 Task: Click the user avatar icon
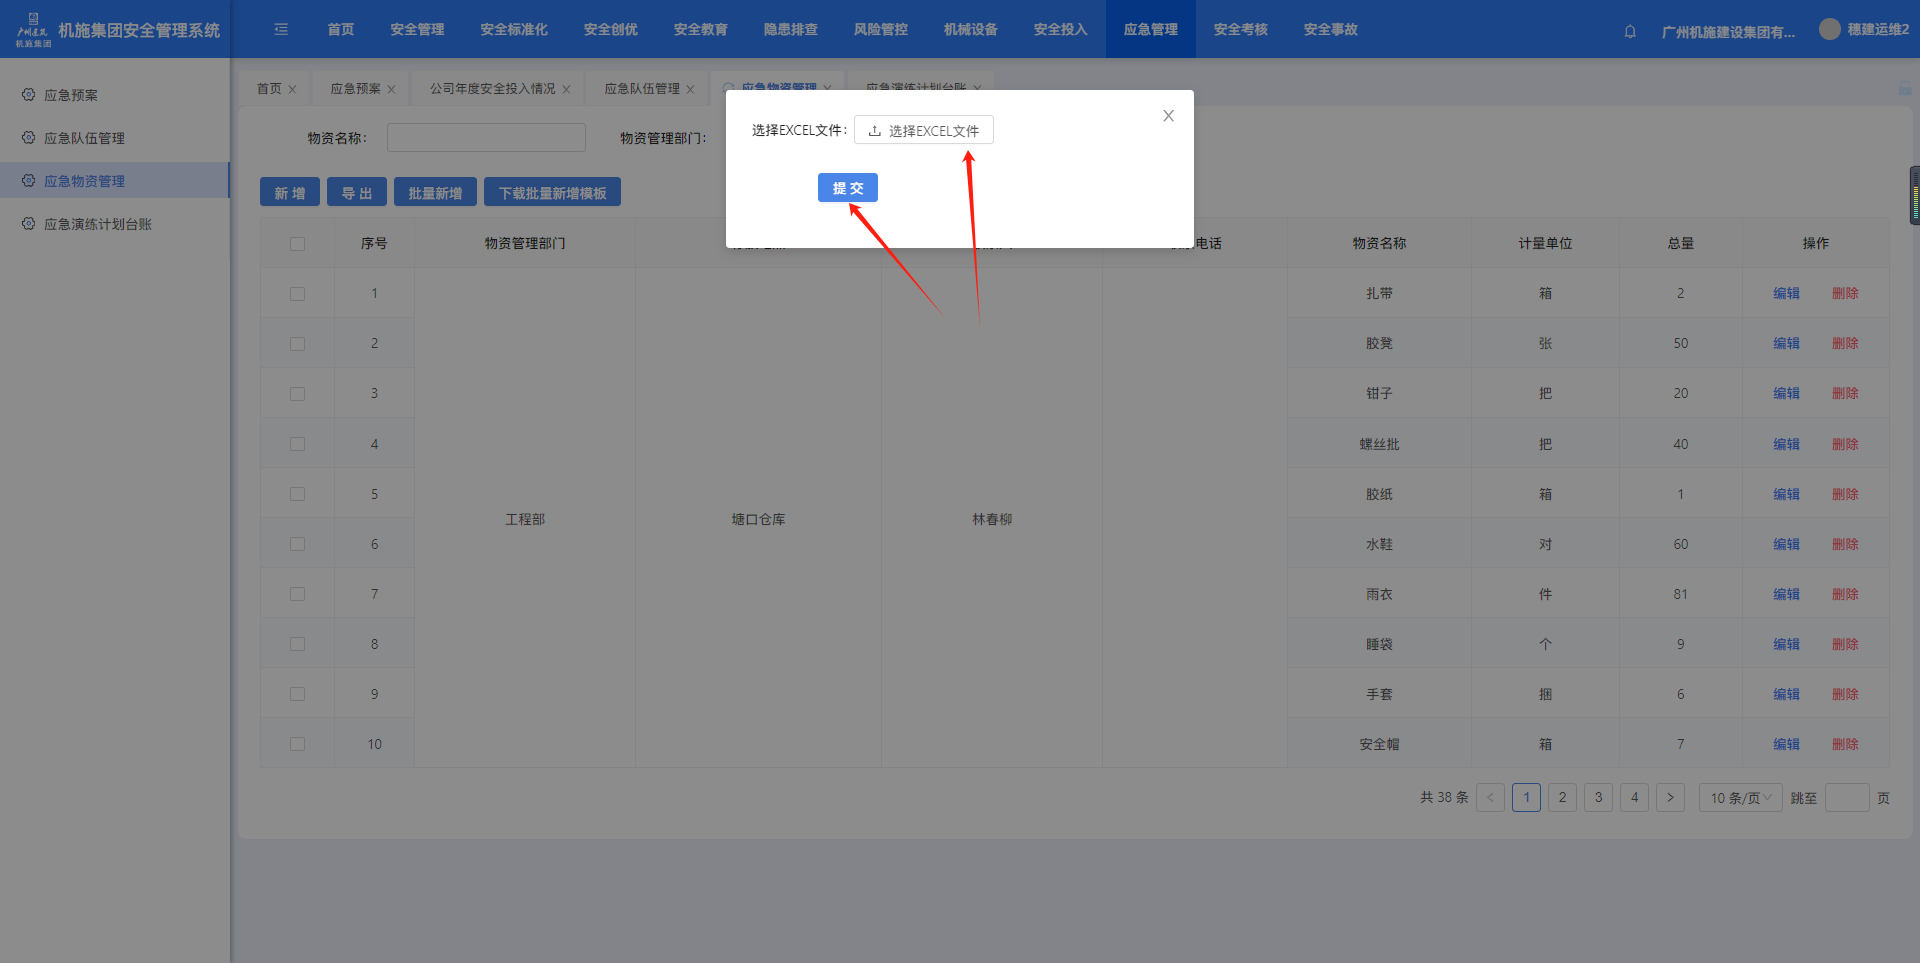click(x=1829, y=30)
